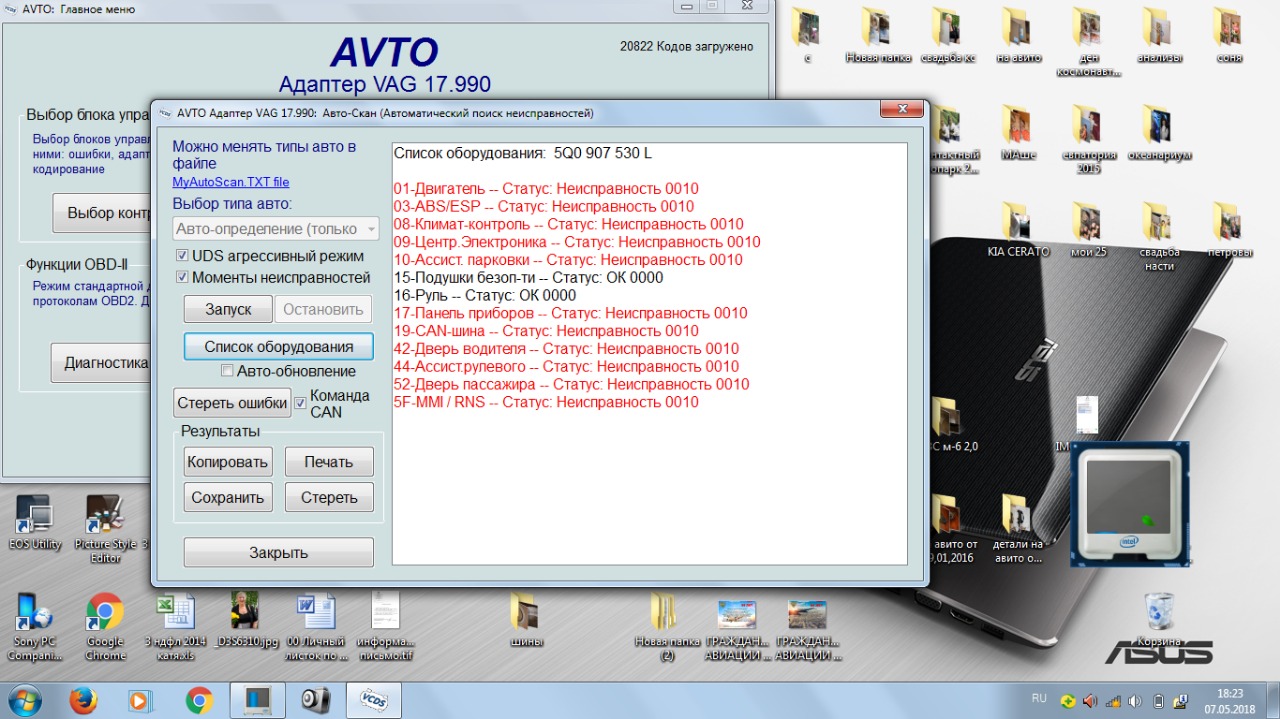1280x719 pixels.
Task: Click the Стереть ошибки button
Action: tap(232, 403)
